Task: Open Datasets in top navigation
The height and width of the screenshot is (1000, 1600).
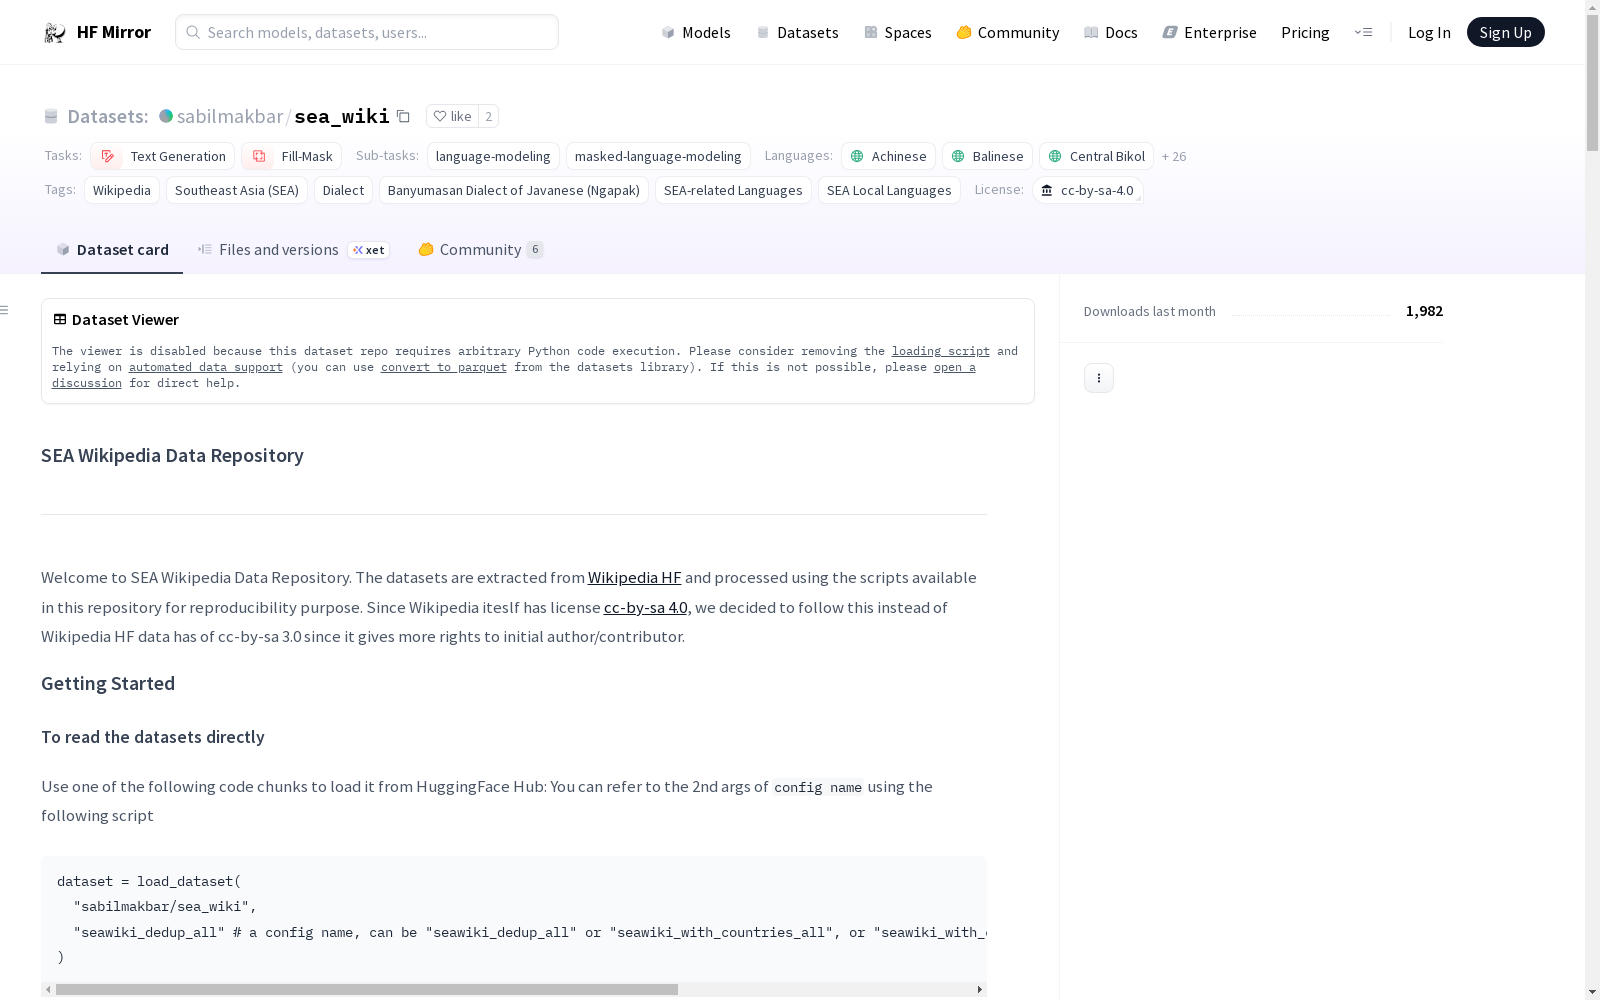Action: pos(797,32)
